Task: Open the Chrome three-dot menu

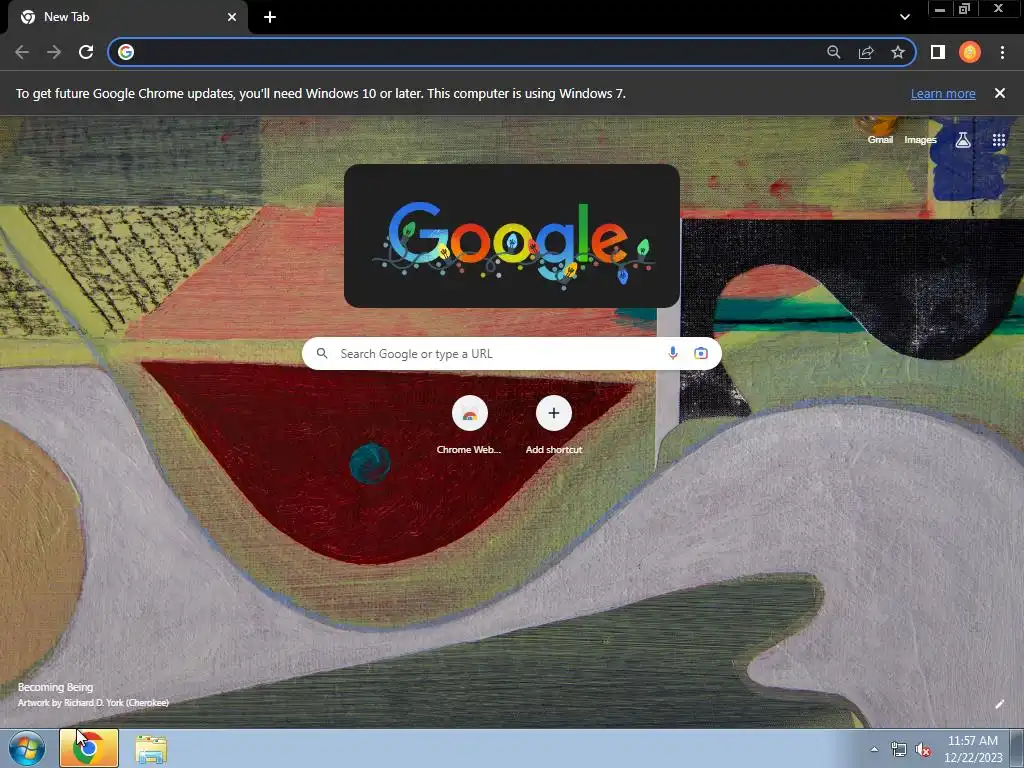Action: click(x=1002, y=52)
